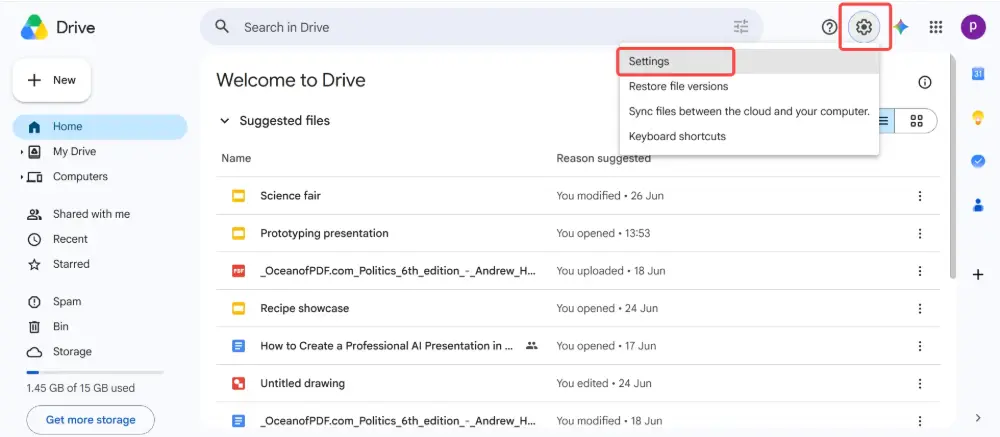Click the storage usage progress bar
The width and height of the screenshot is (1000, 437).
point(94,372)
